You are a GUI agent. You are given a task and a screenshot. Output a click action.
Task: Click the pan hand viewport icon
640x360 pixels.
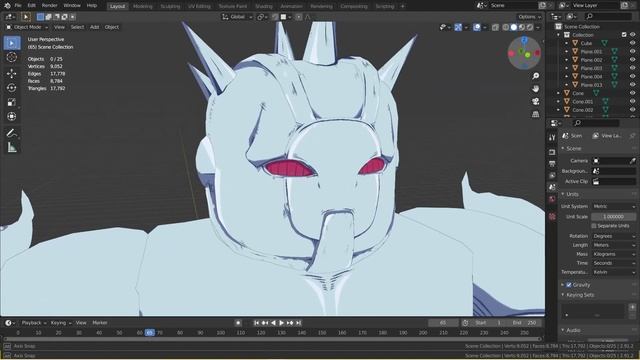tap(536, 89)
